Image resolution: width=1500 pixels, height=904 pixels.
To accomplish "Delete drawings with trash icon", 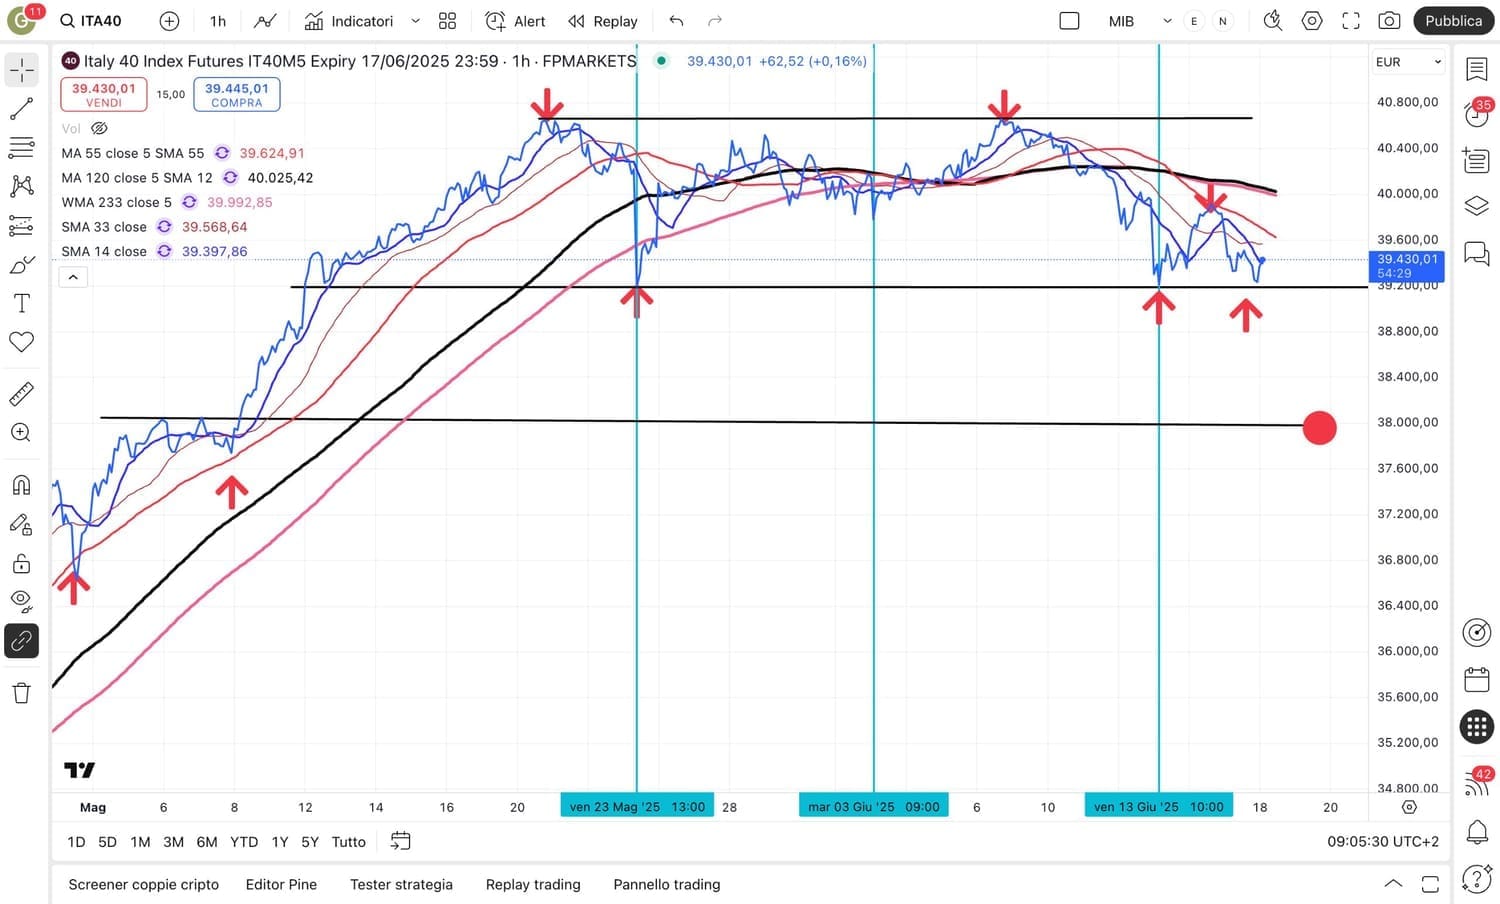I will pos(22,693).
